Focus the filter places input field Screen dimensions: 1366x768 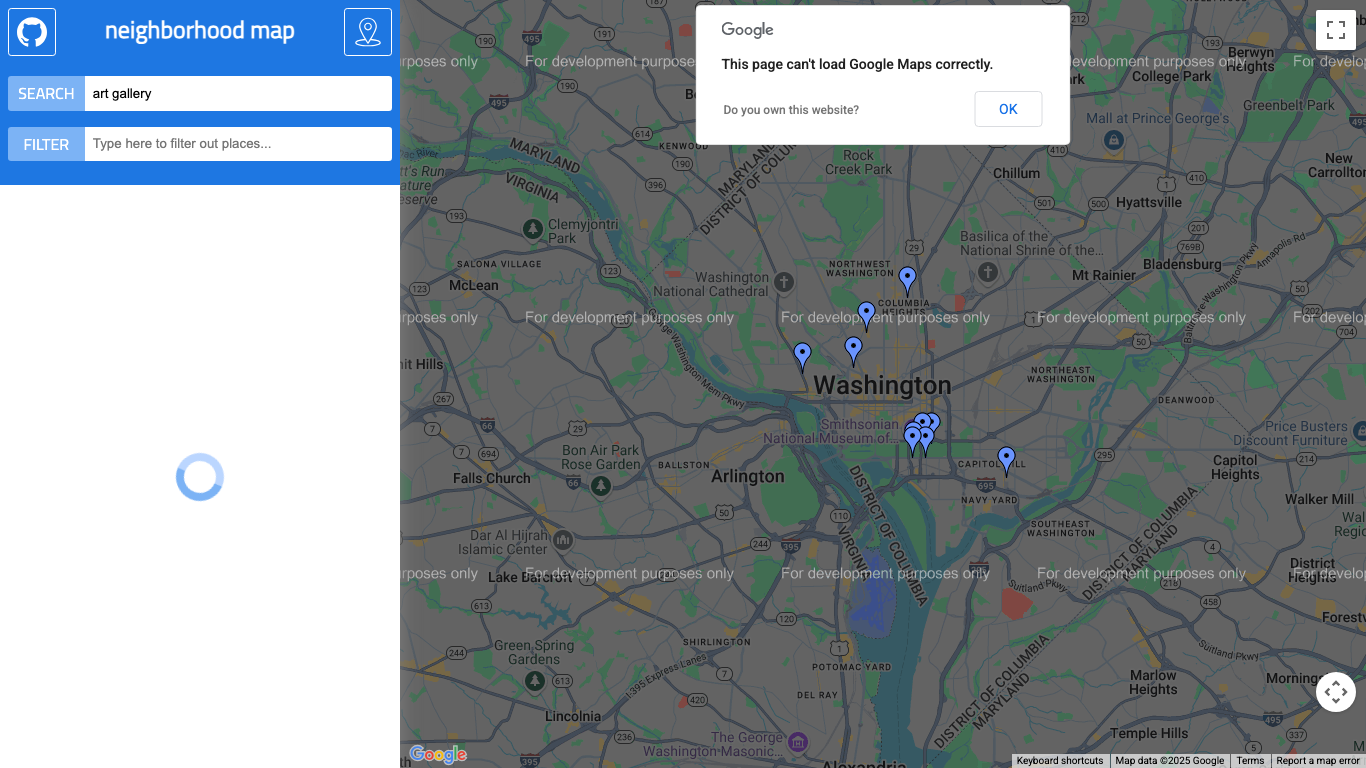point(238,144)
